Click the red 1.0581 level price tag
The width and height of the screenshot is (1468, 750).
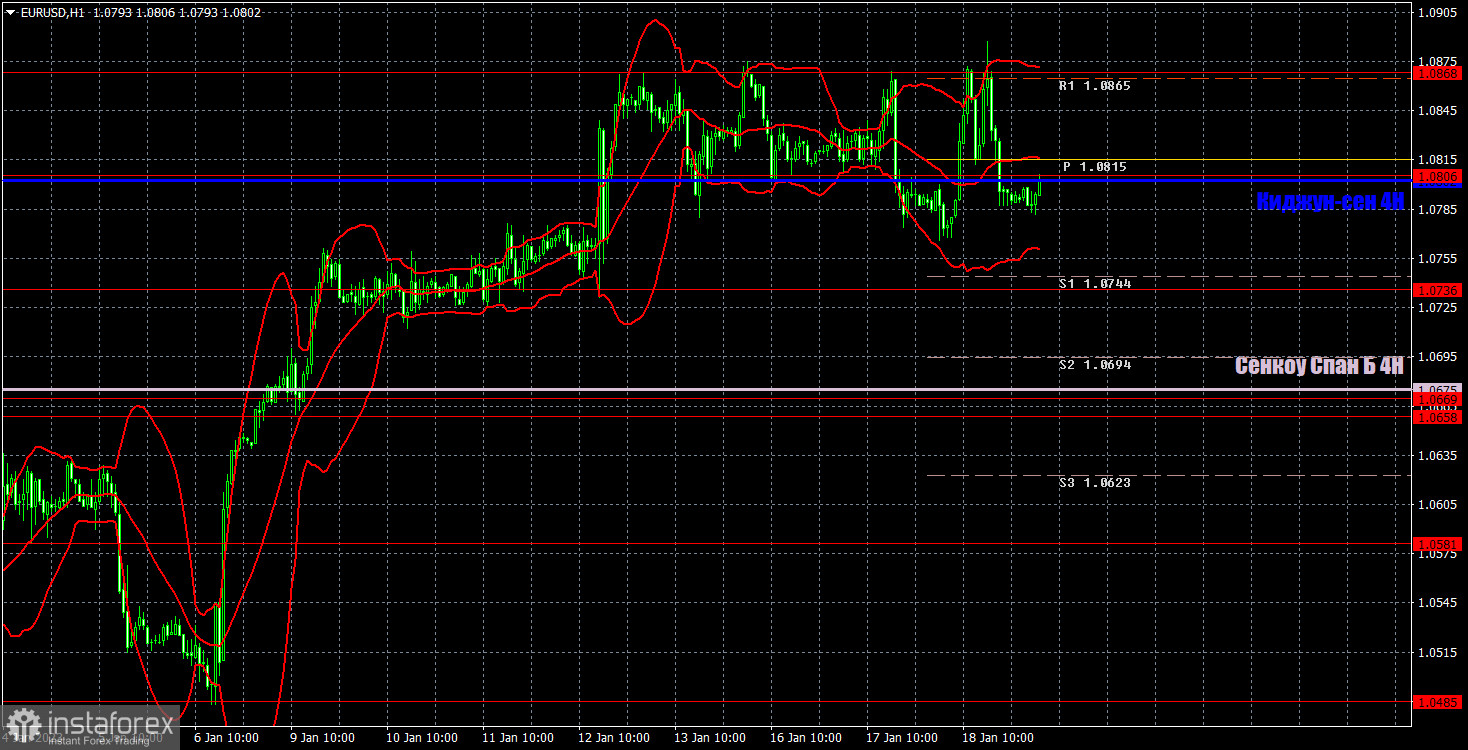pyautogui.click(x=1438, y=544)
